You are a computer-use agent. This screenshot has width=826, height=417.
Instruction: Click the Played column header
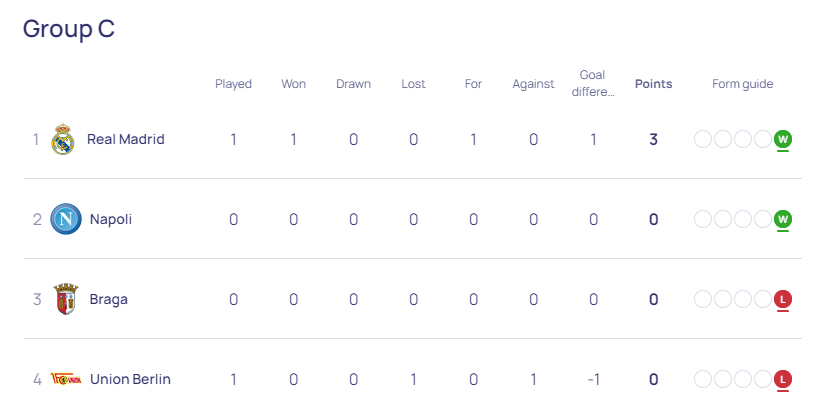coord(233,84)
